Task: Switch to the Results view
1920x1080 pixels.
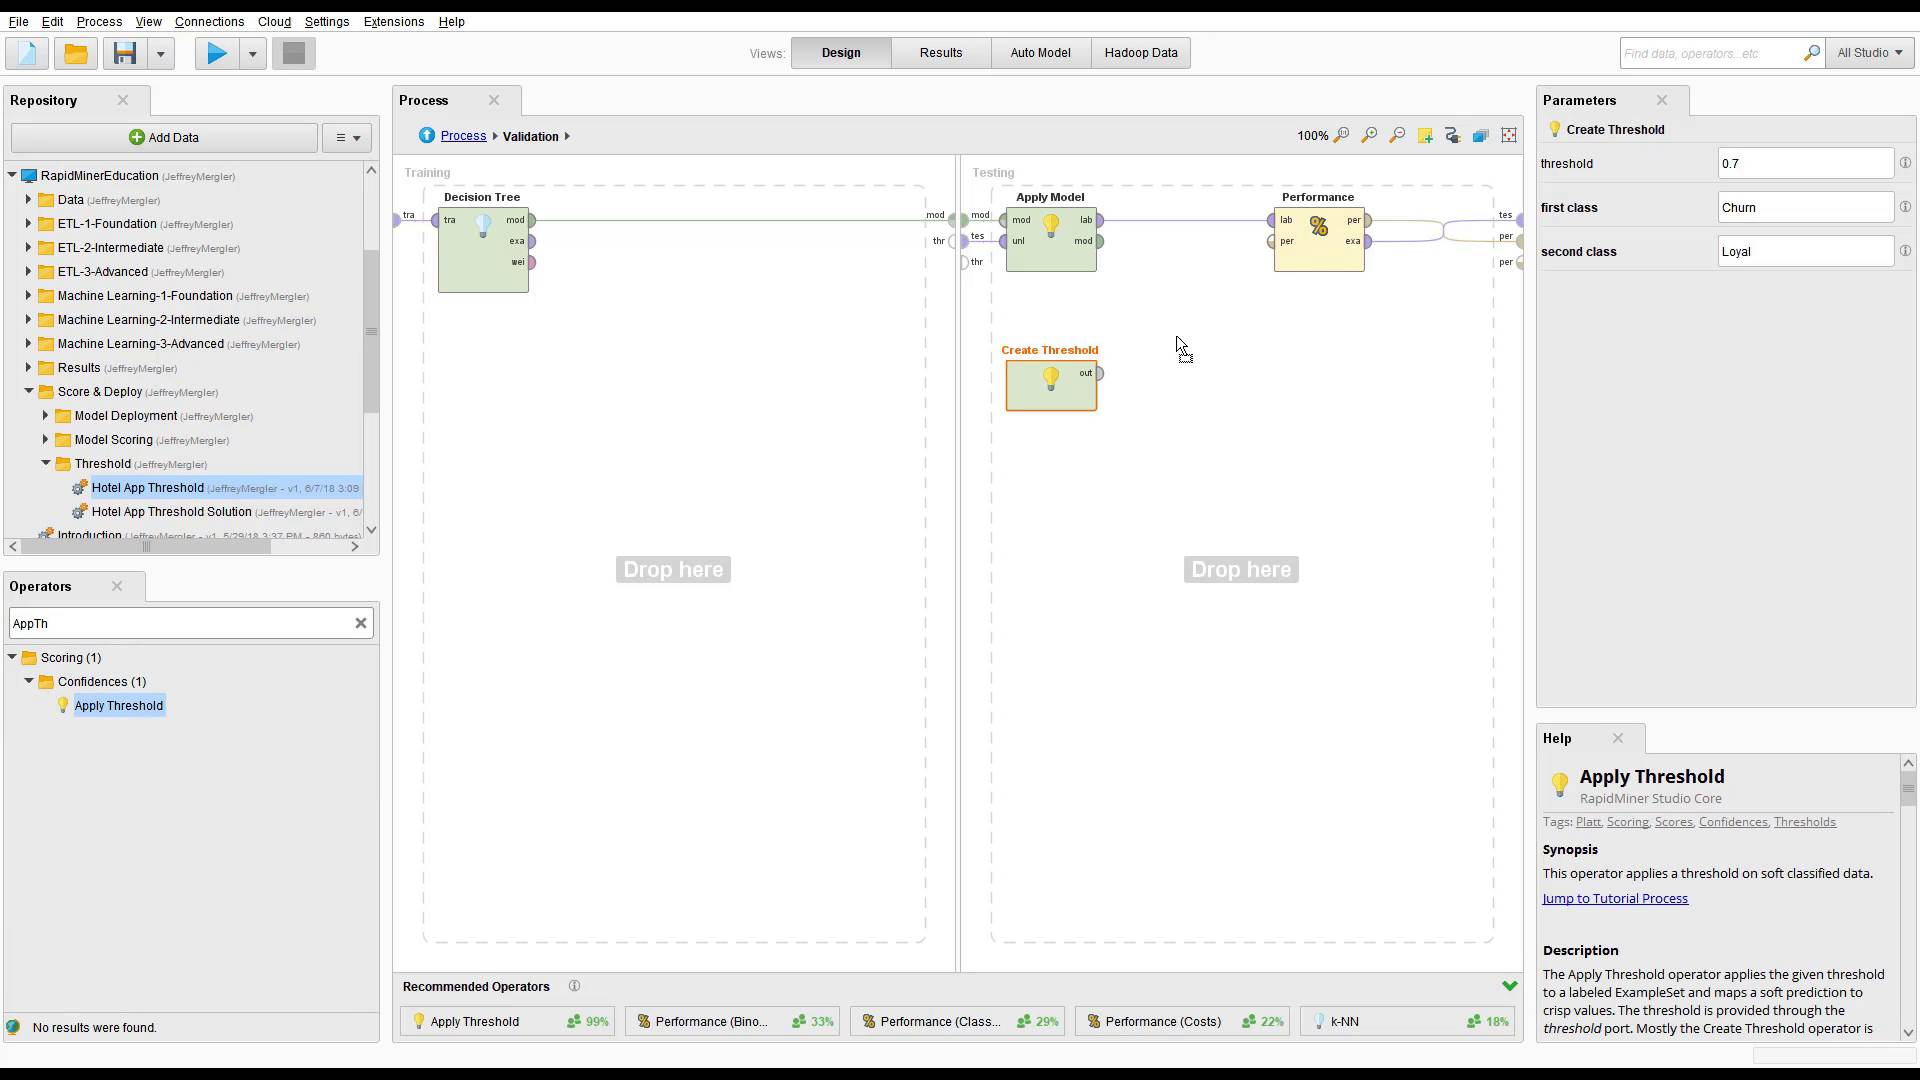Action: click(940, 53)
